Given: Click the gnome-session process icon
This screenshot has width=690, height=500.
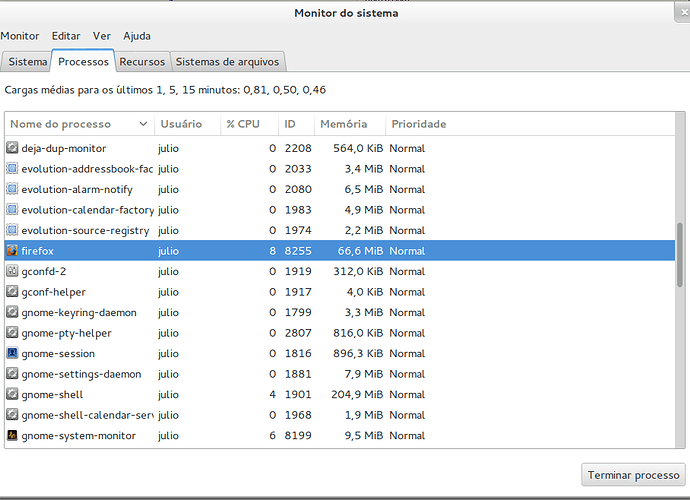Looking at the screenshot, I should [12, 353].
